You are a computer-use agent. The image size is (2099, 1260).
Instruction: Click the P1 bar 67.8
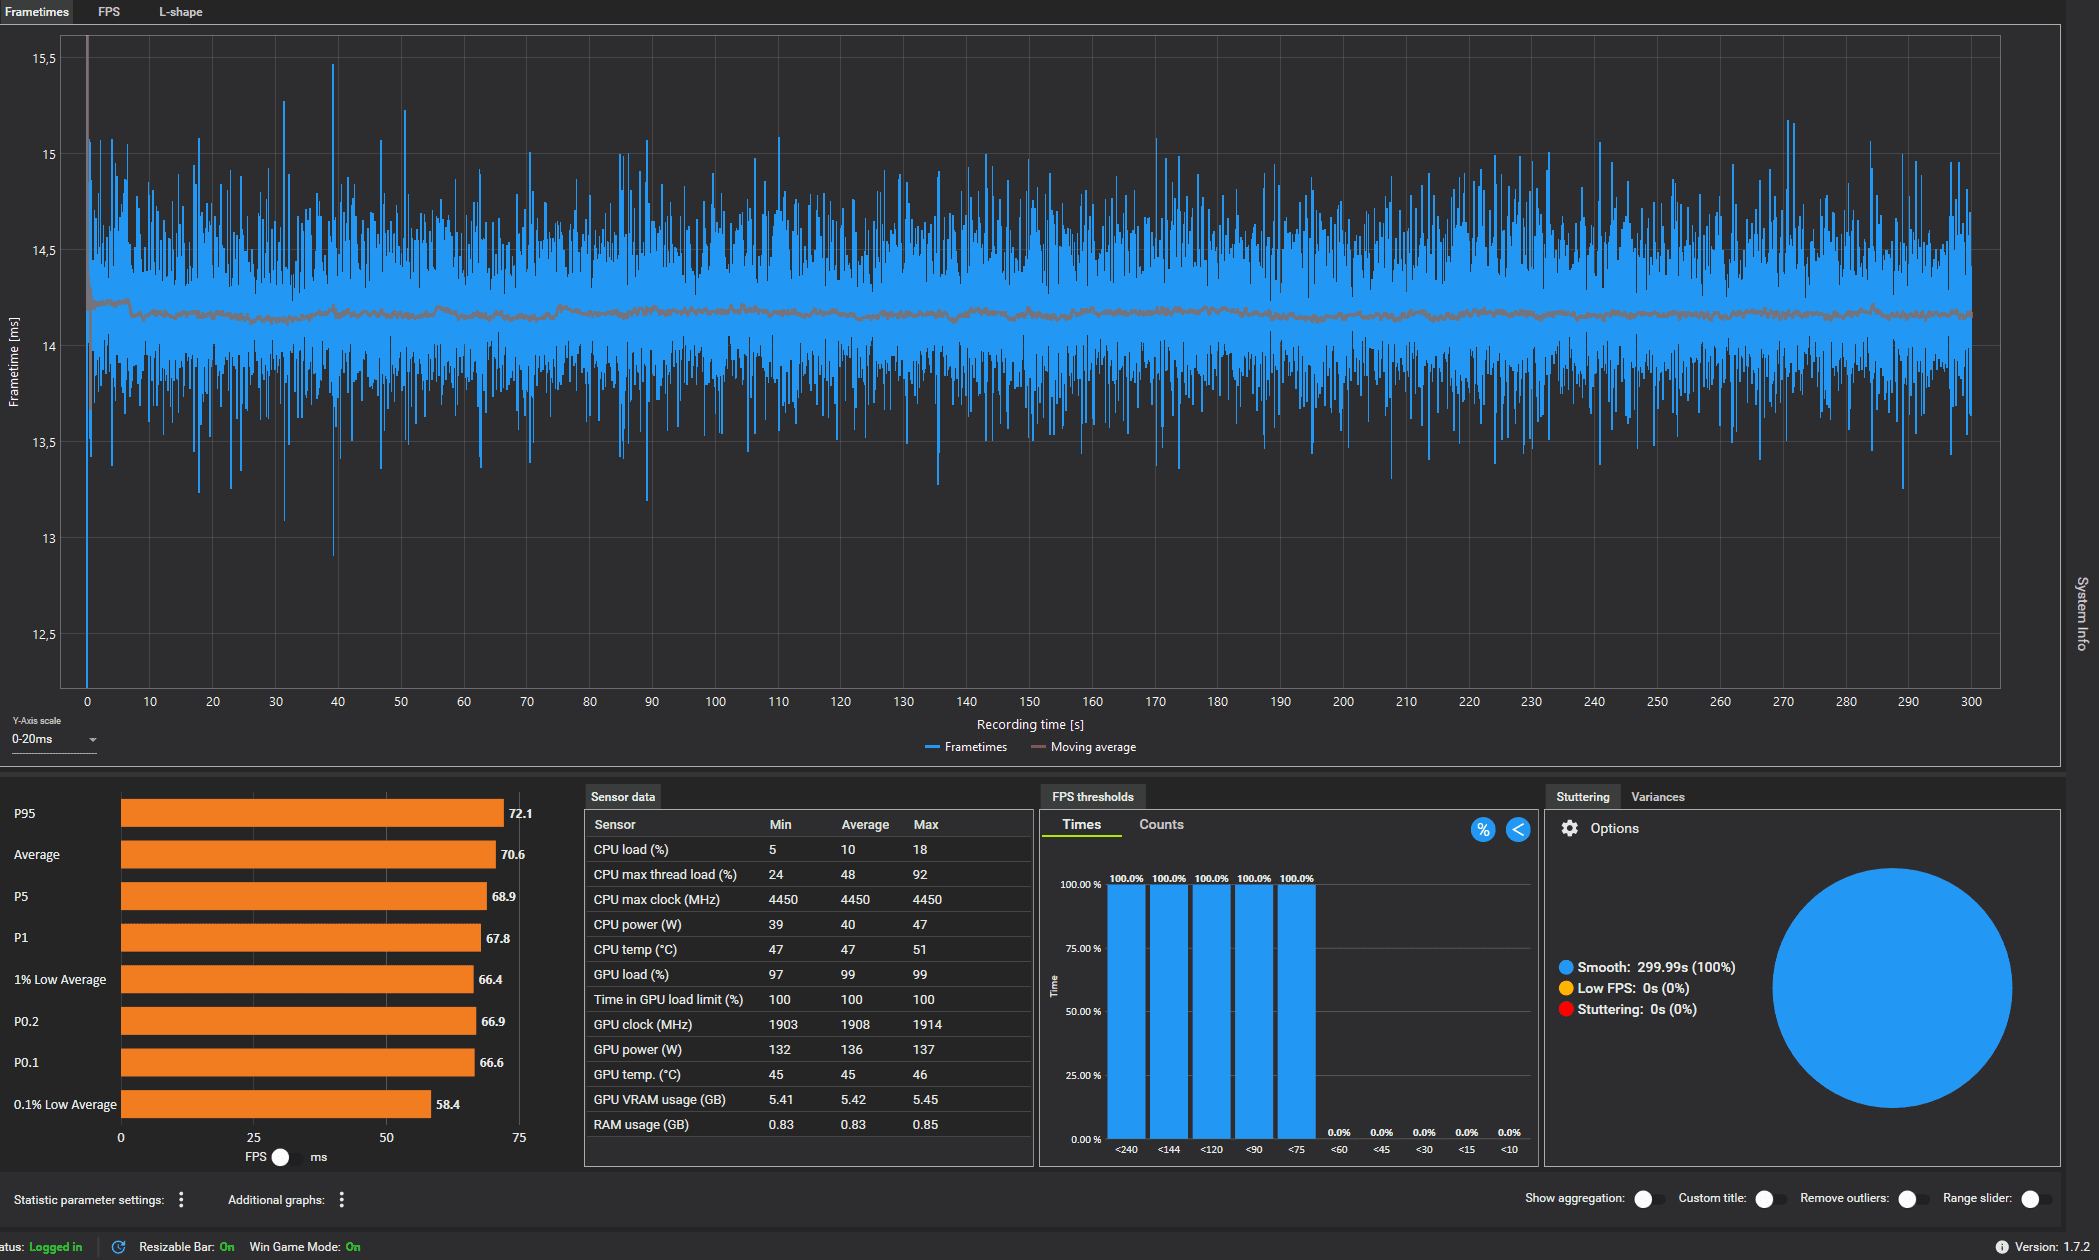(x=301, y=938)
